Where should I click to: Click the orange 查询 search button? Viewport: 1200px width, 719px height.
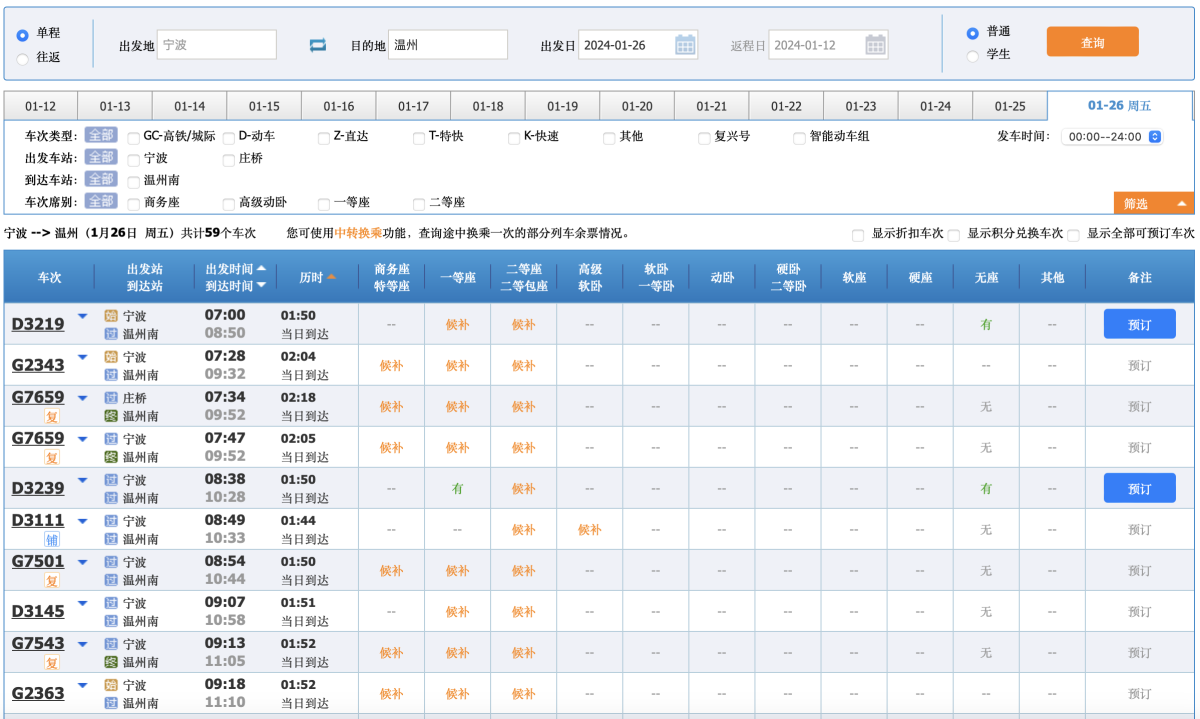tap(1093, 42)
